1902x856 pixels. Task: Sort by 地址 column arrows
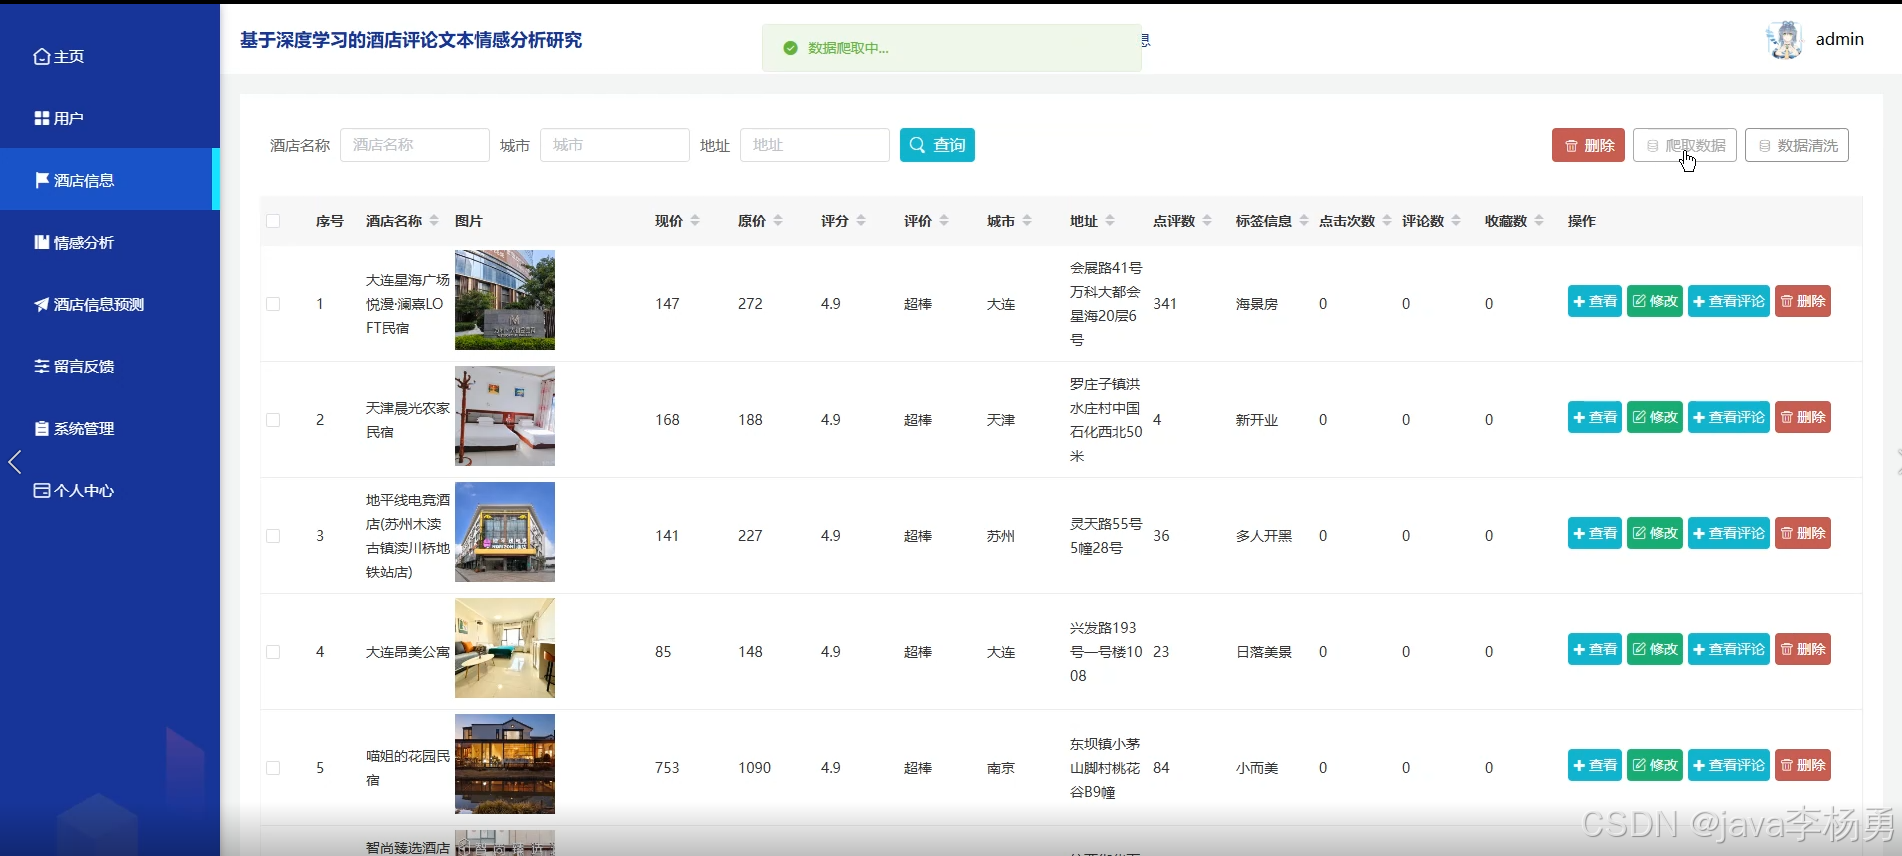point(1110,221)
